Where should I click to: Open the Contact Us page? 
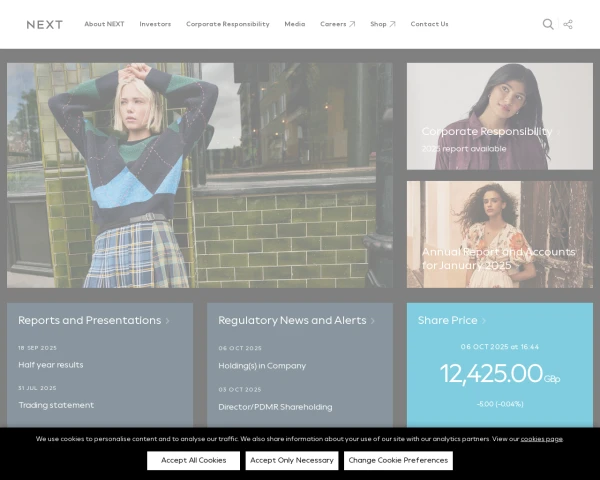(x=429, y=24)
